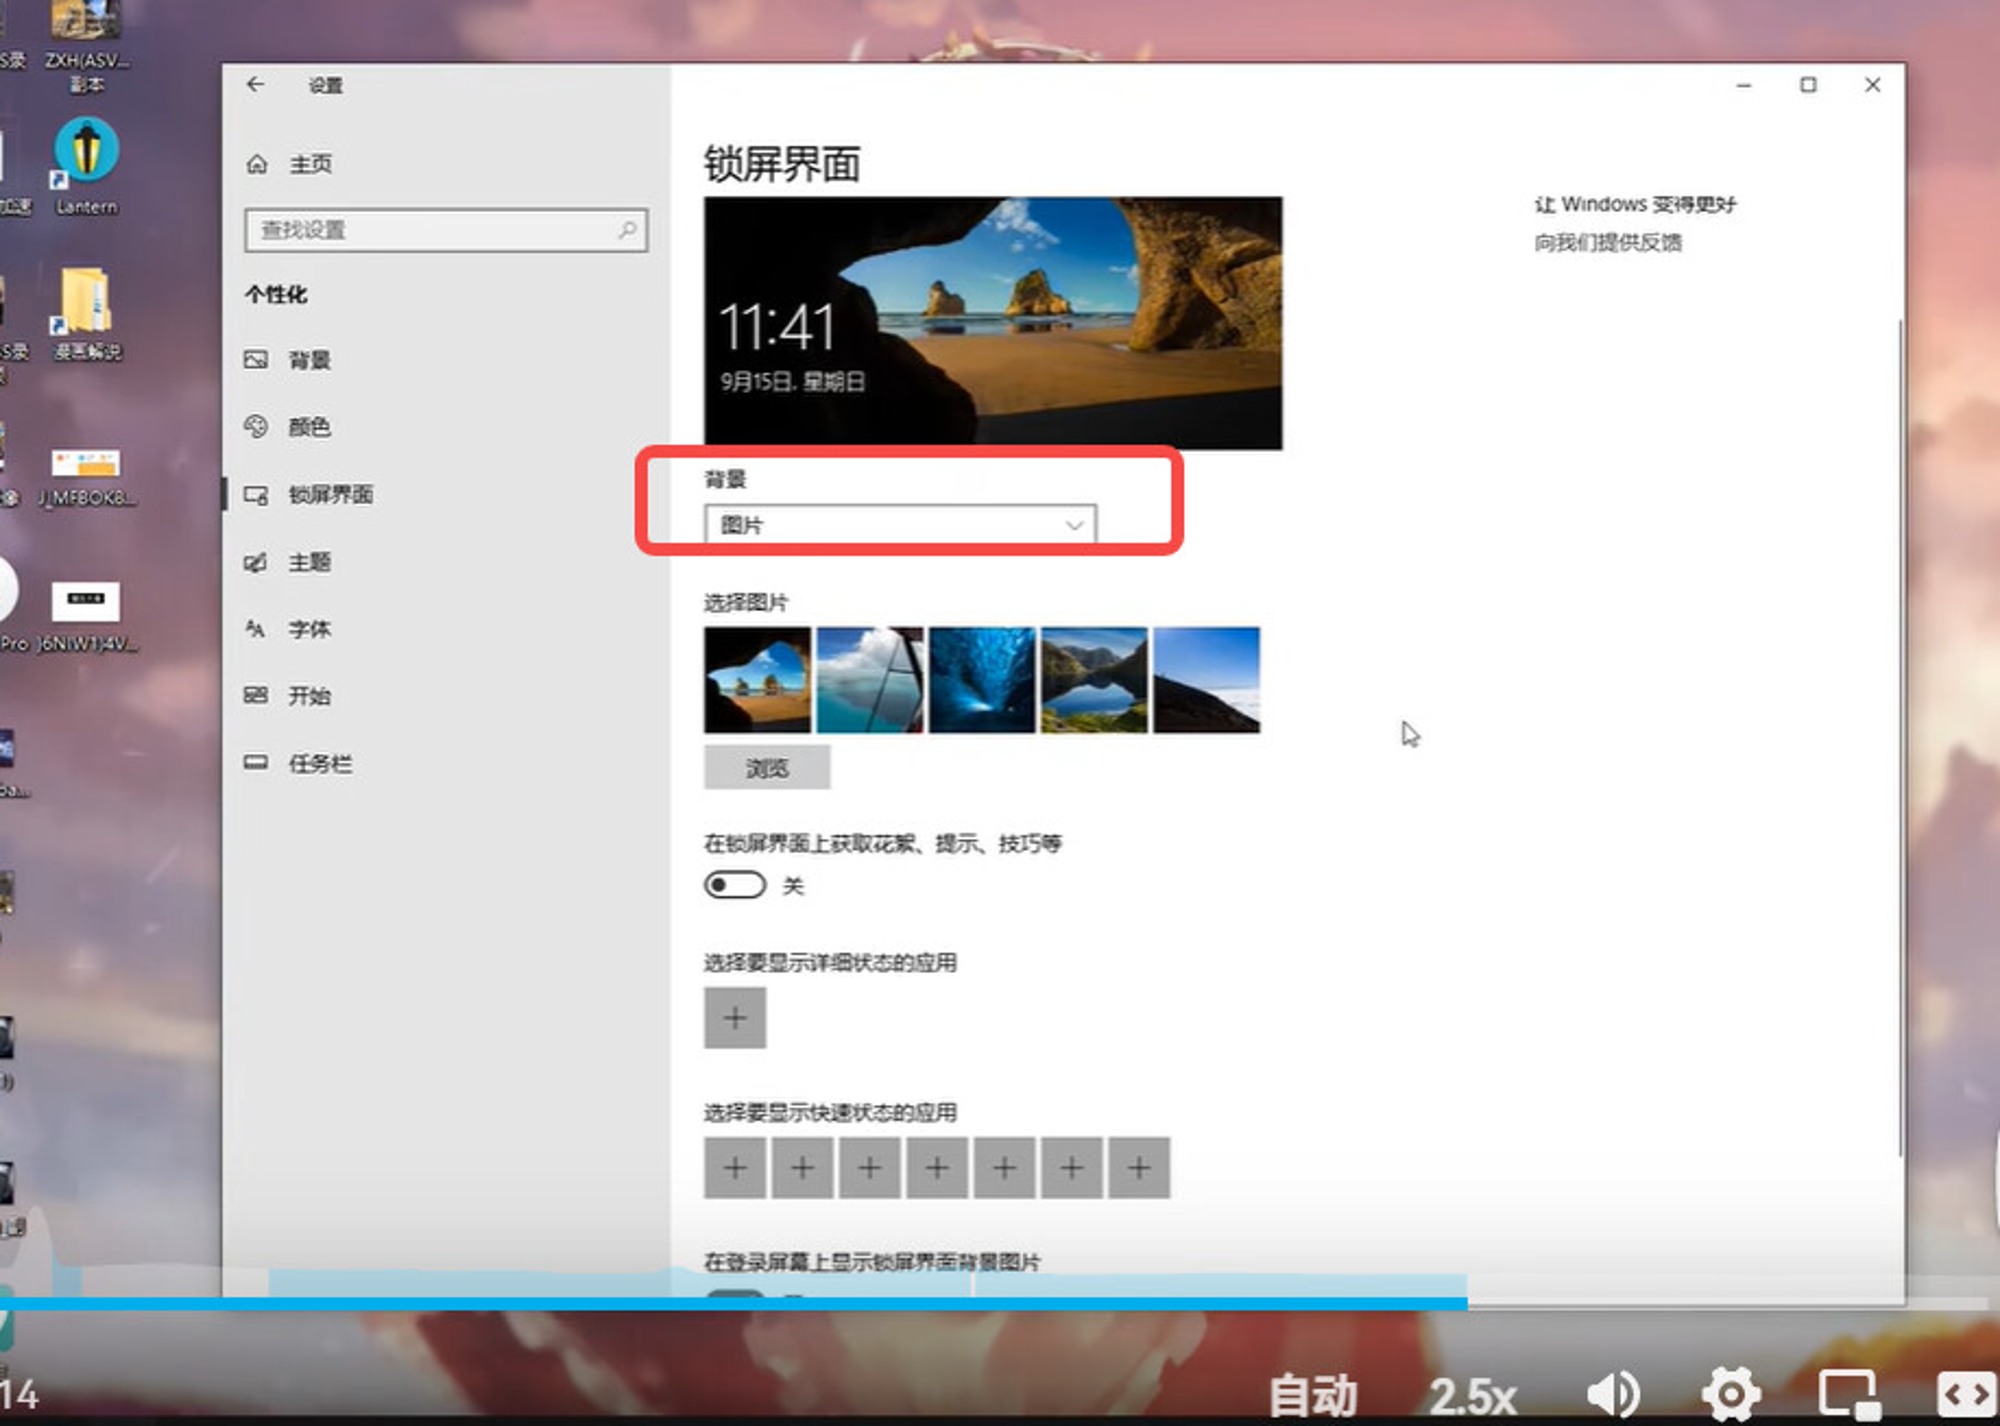The width and height of the screenshot is (2000, 1426).
Task: Select the 字体 sidebar icon
Action: (256, 629)
